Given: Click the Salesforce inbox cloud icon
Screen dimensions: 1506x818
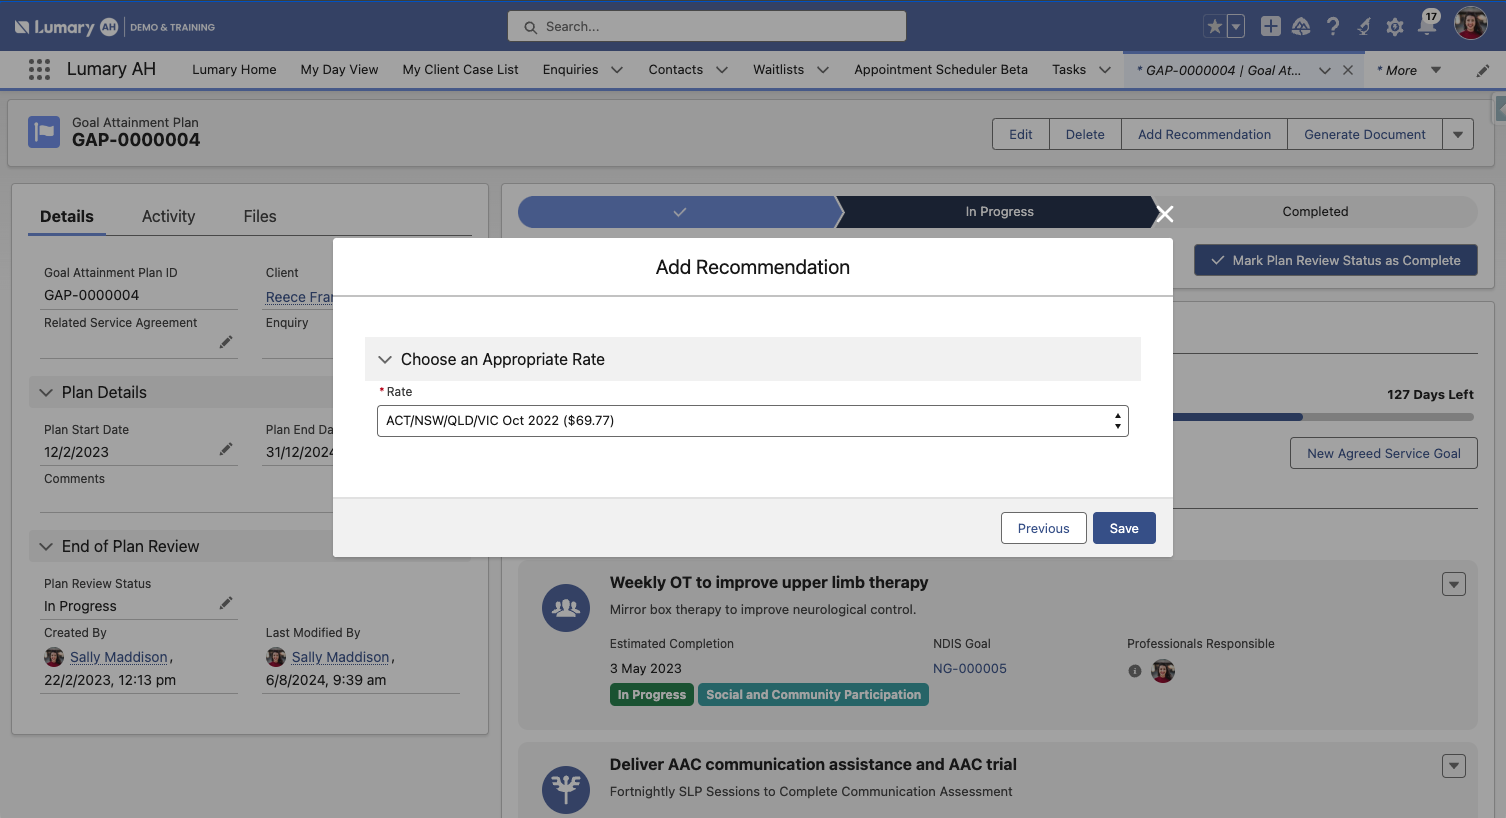Looking at the screenshot, I should [1301, 26].
